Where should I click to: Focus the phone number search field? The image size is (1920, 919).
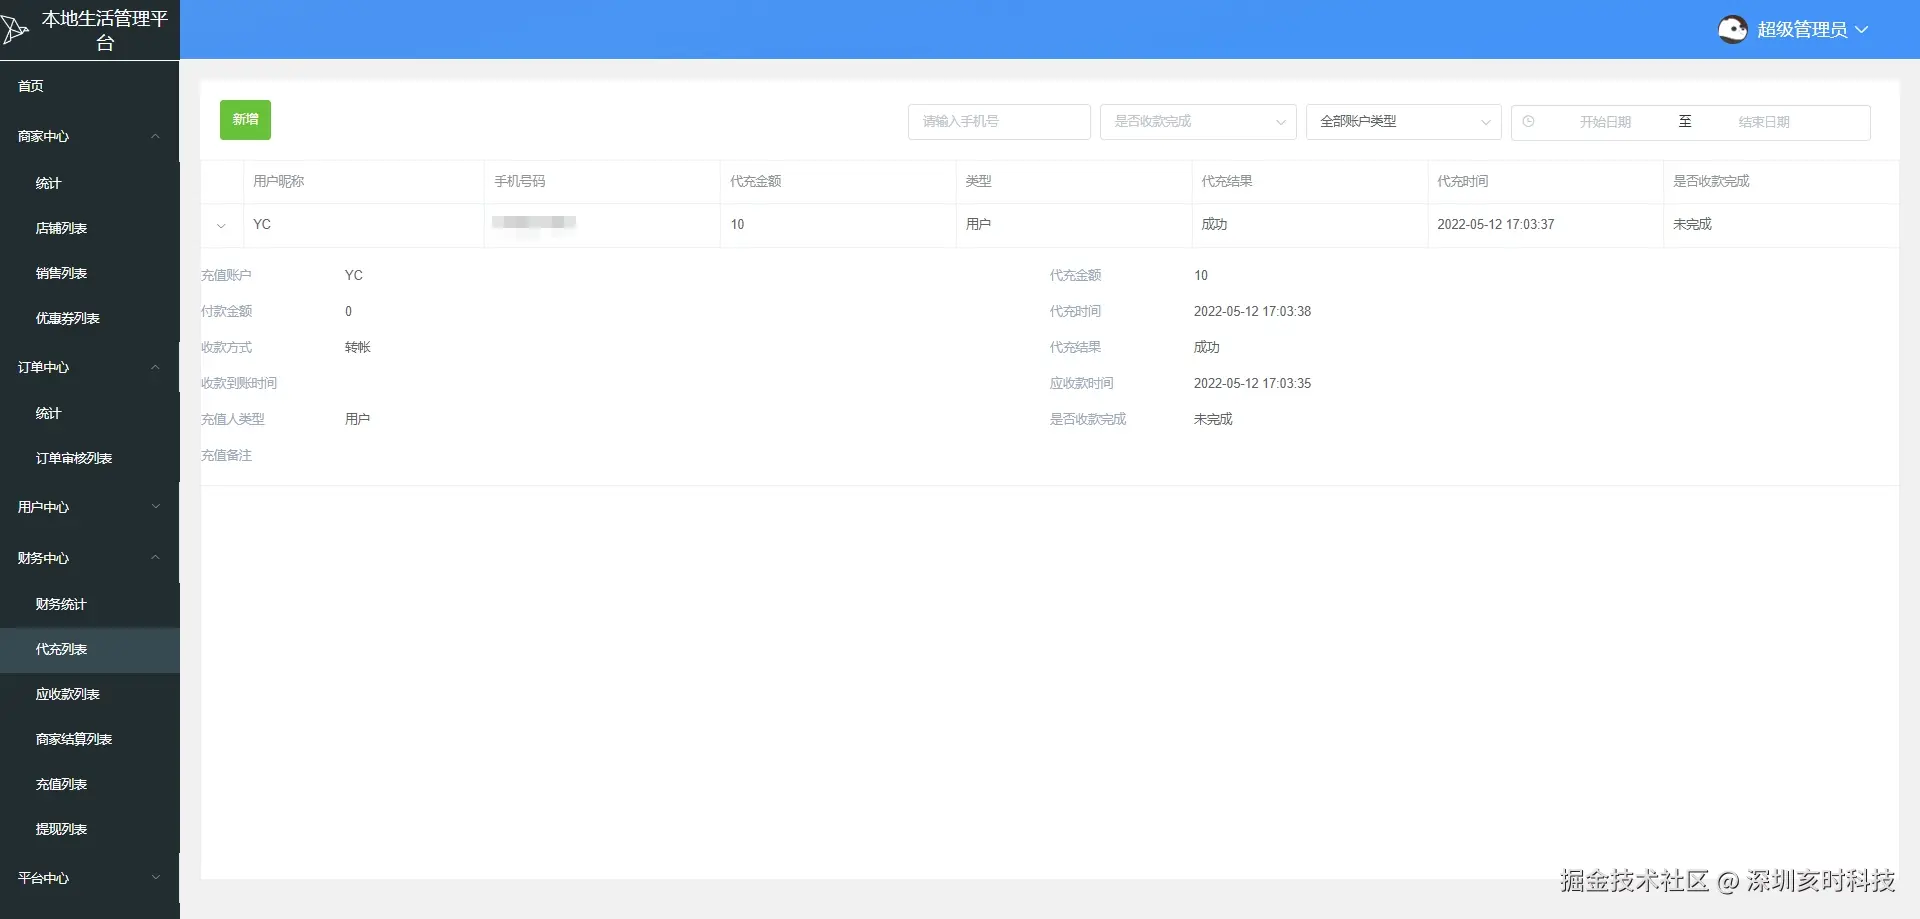pyautogui.click(x=999, y=122)
